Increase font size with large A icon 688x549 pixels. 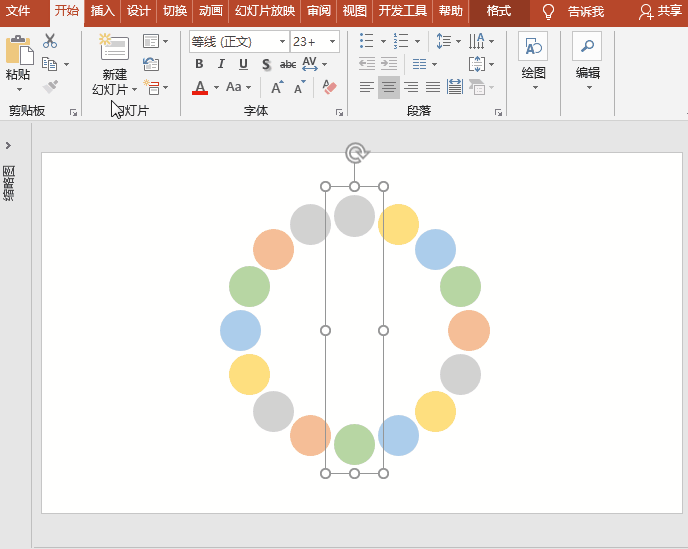coord(277,87)
